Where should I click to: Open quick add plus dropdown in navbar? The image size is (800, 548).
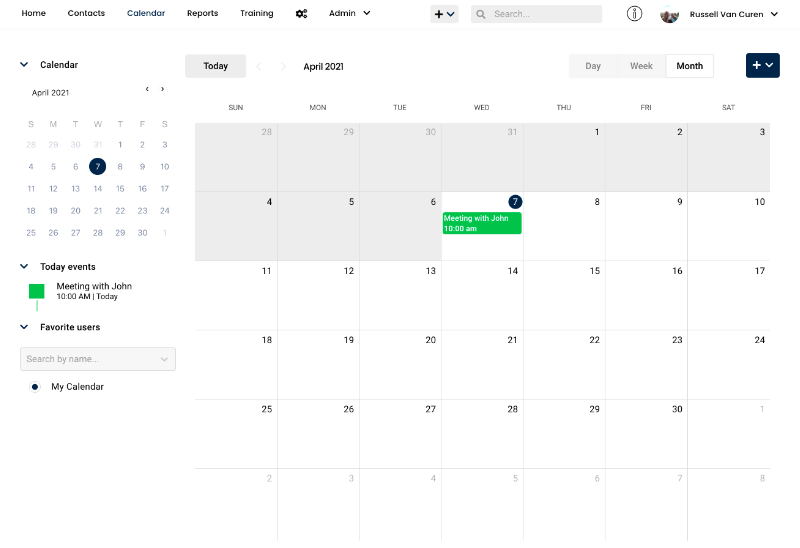444,14
